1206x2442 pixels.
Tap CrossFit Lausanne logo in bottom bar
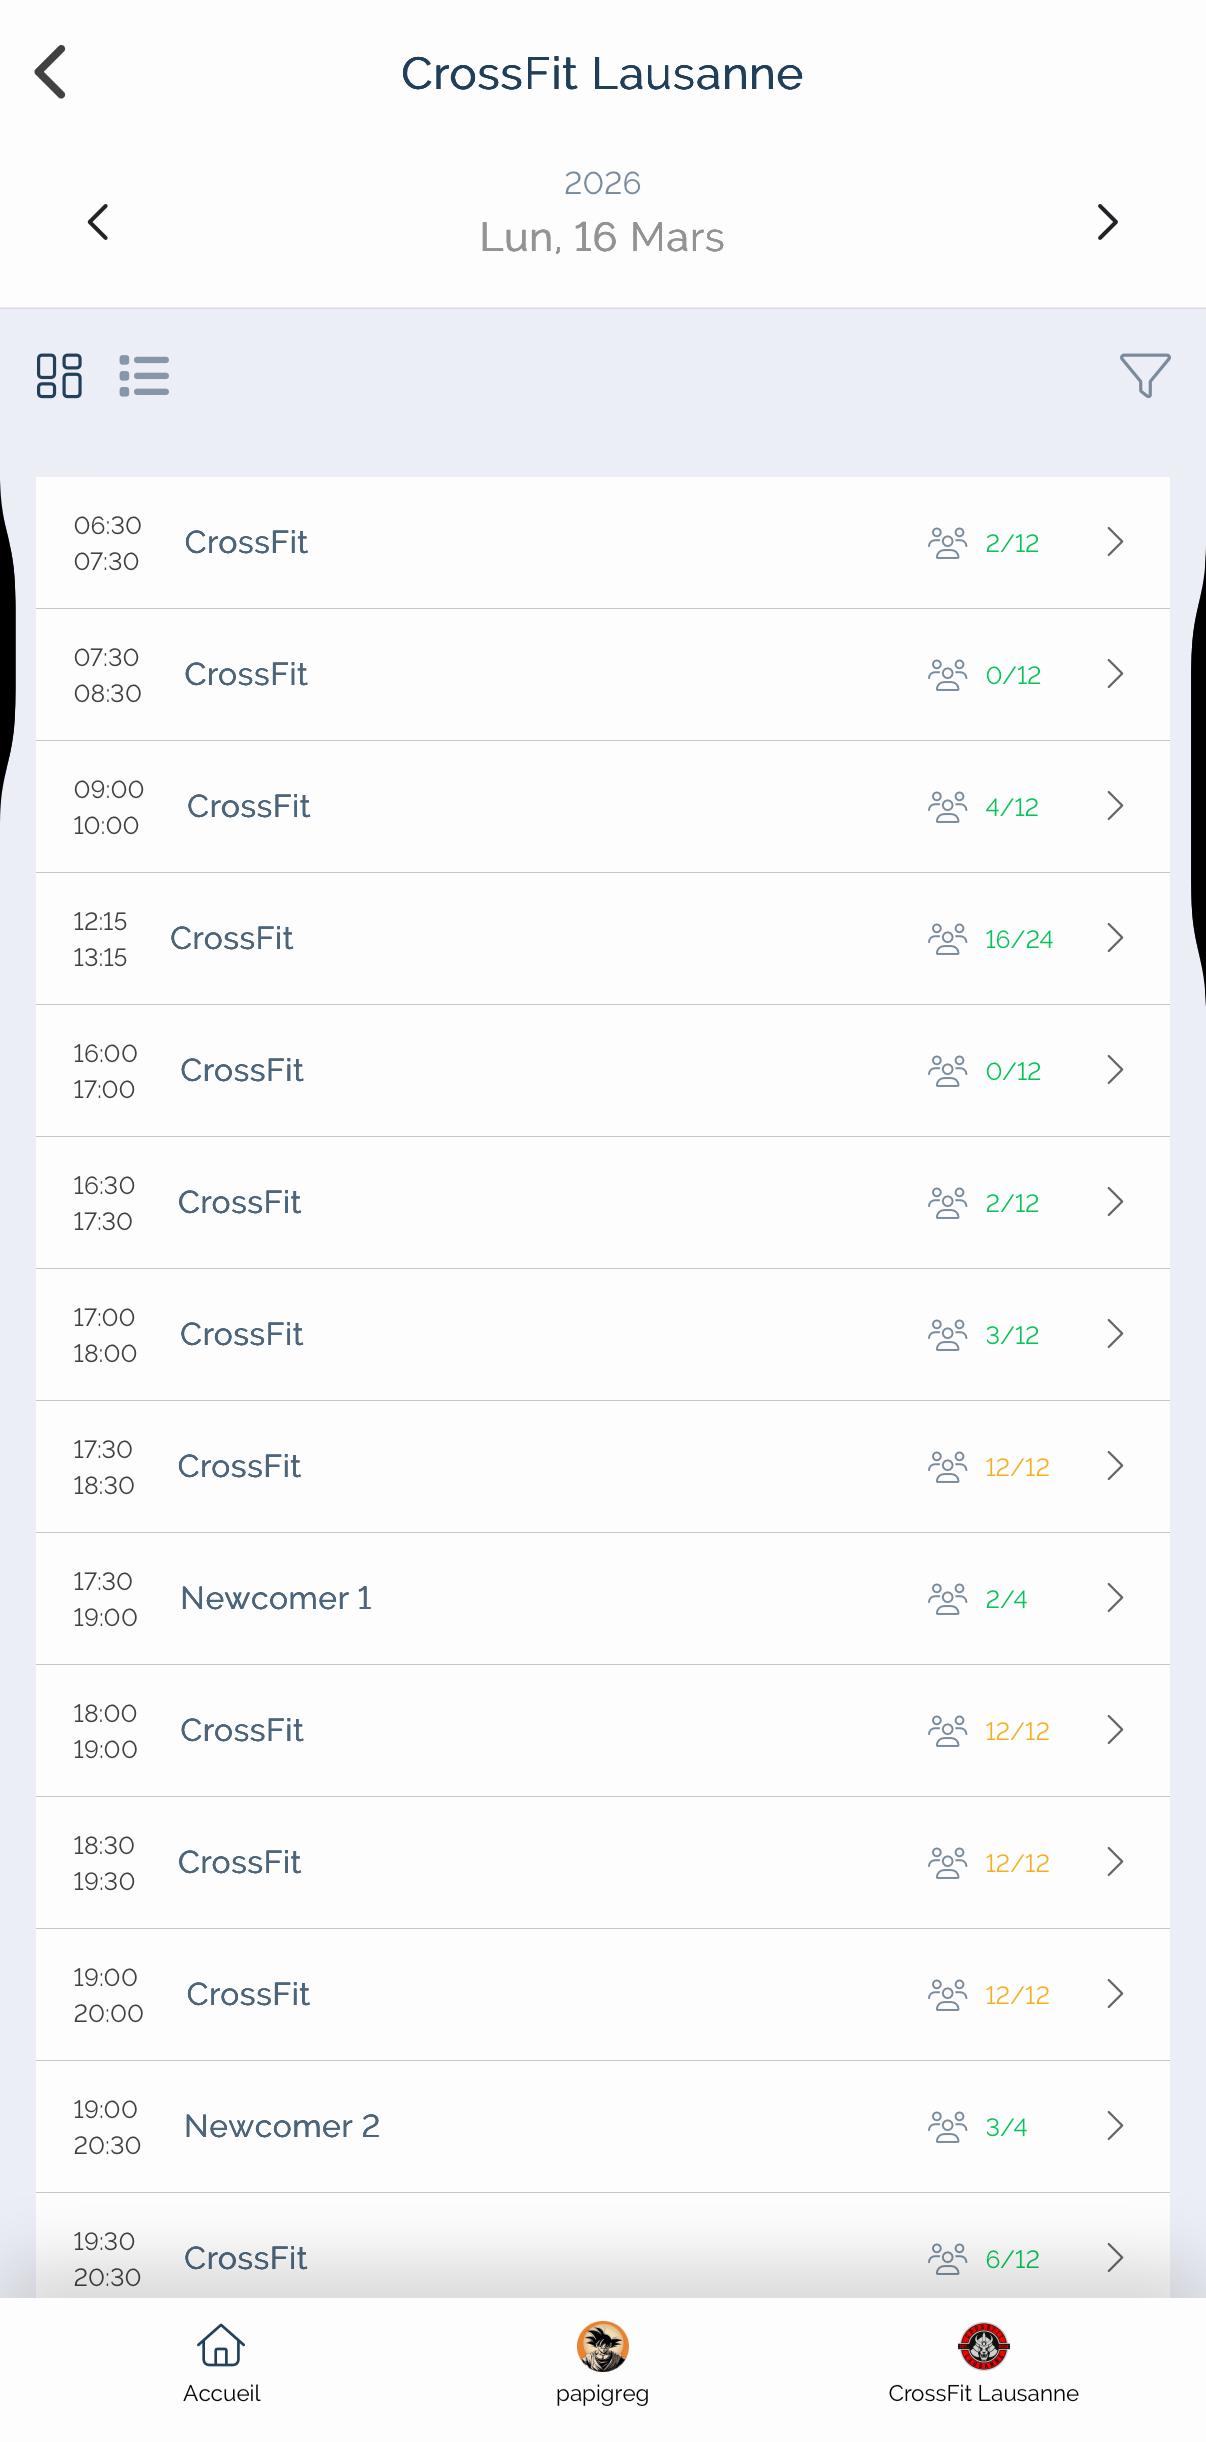coord(983,2347)
